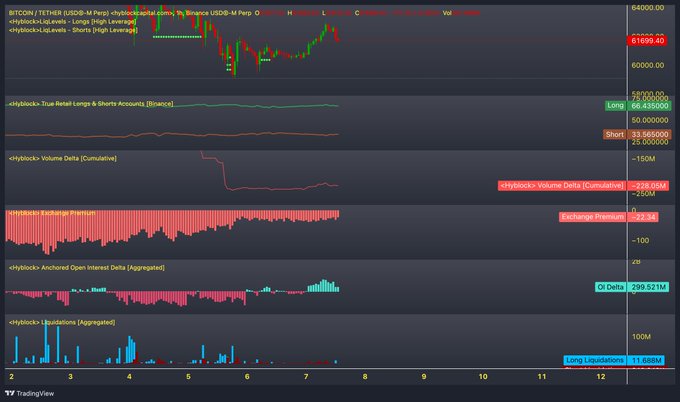This screenshot has height=402, width=680.
Task: Click date 10 on the time axis
Action: [483, 376]
